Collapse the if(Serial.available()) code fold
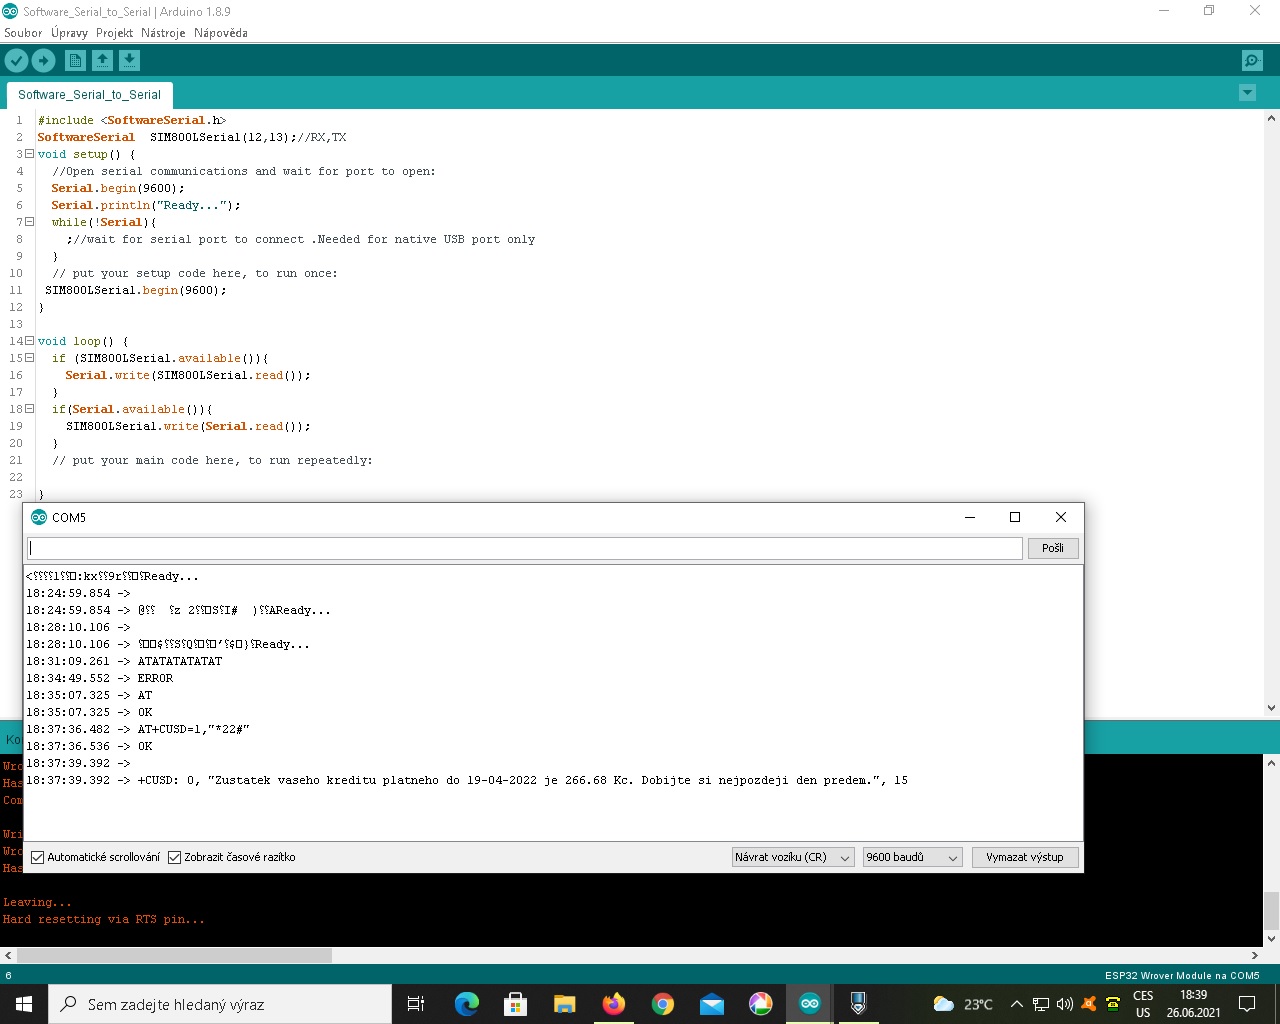 [29, 409]
